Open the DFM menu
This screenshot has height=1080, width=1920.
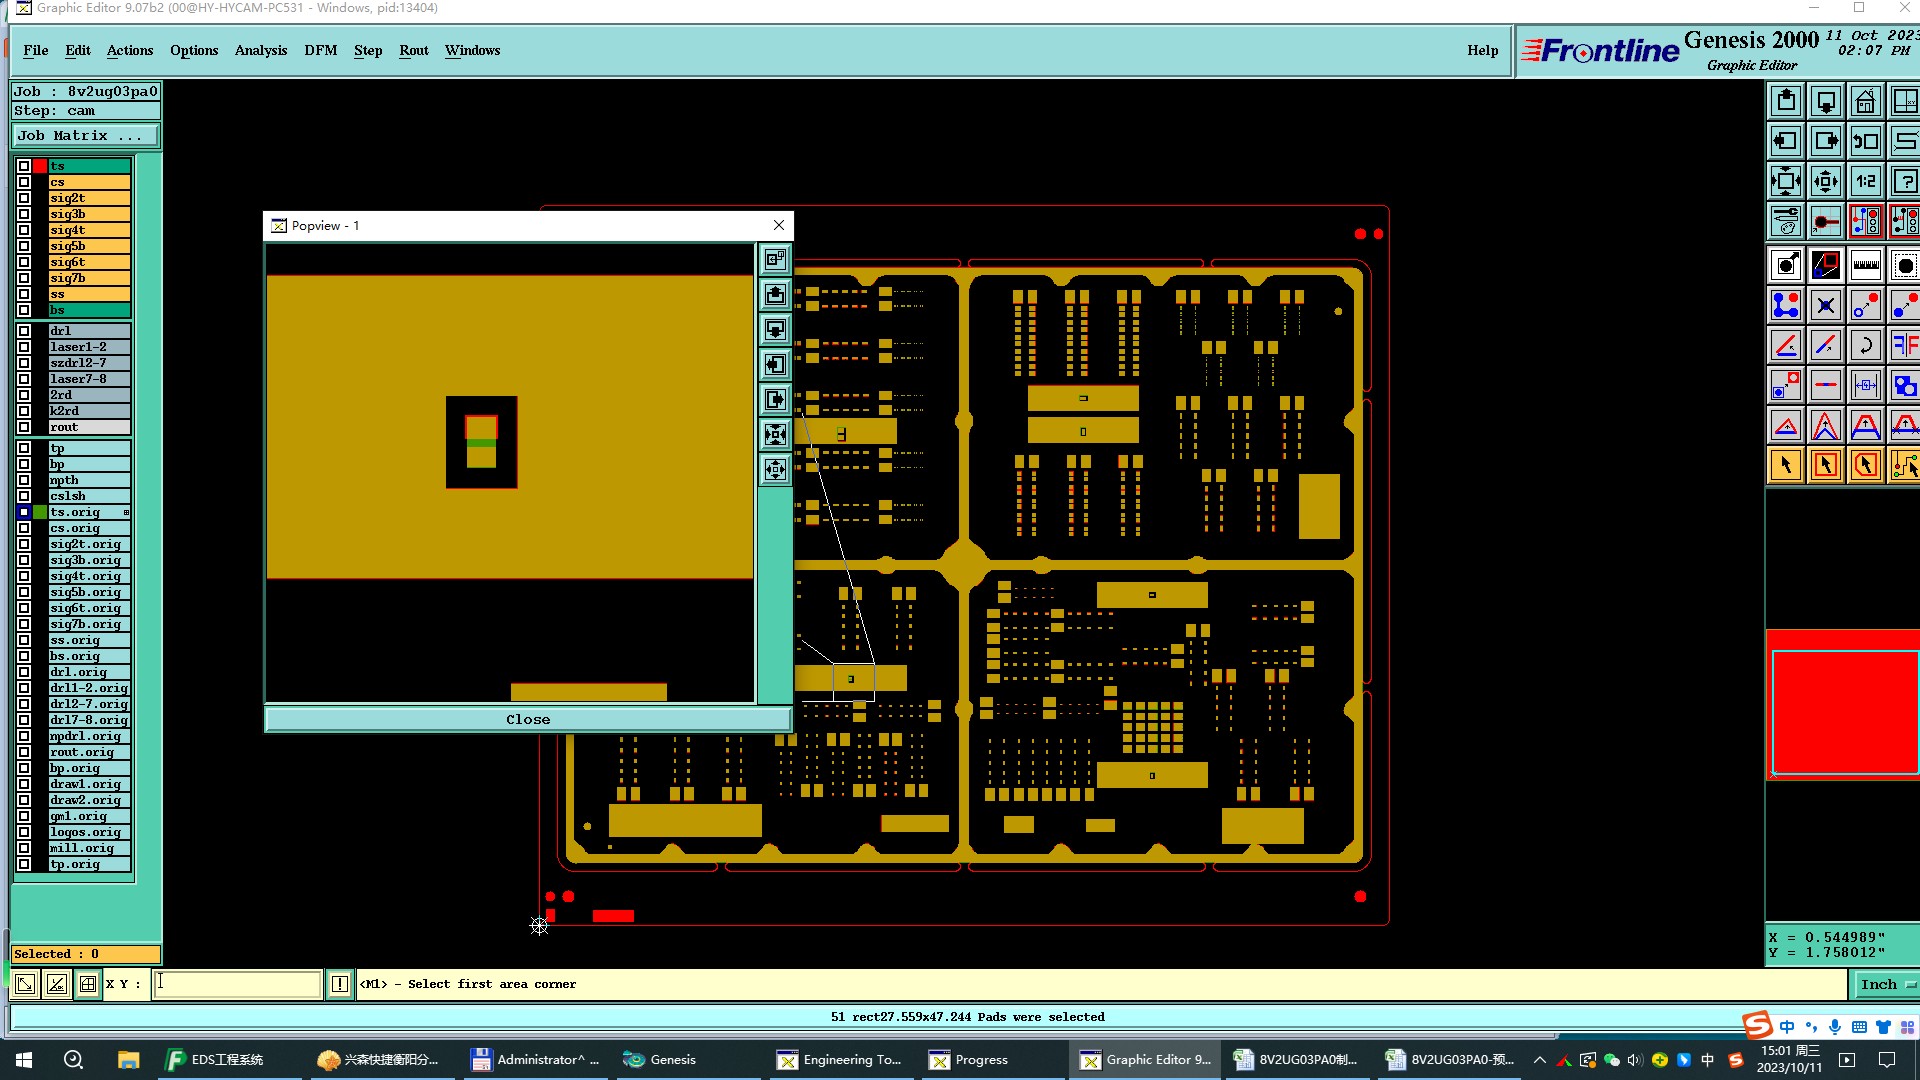point(320,50)
